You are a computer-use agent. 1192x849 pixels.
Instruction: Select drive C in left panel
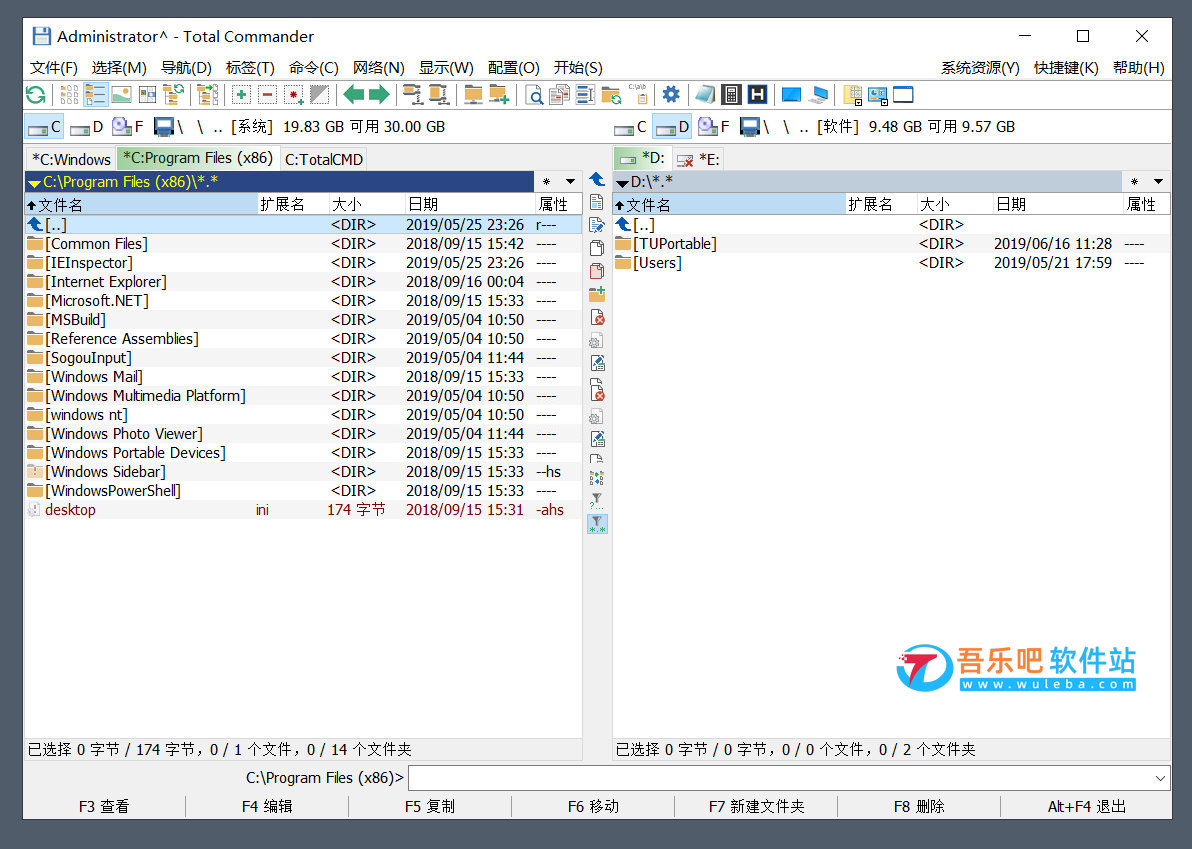[x=43, y=127]
